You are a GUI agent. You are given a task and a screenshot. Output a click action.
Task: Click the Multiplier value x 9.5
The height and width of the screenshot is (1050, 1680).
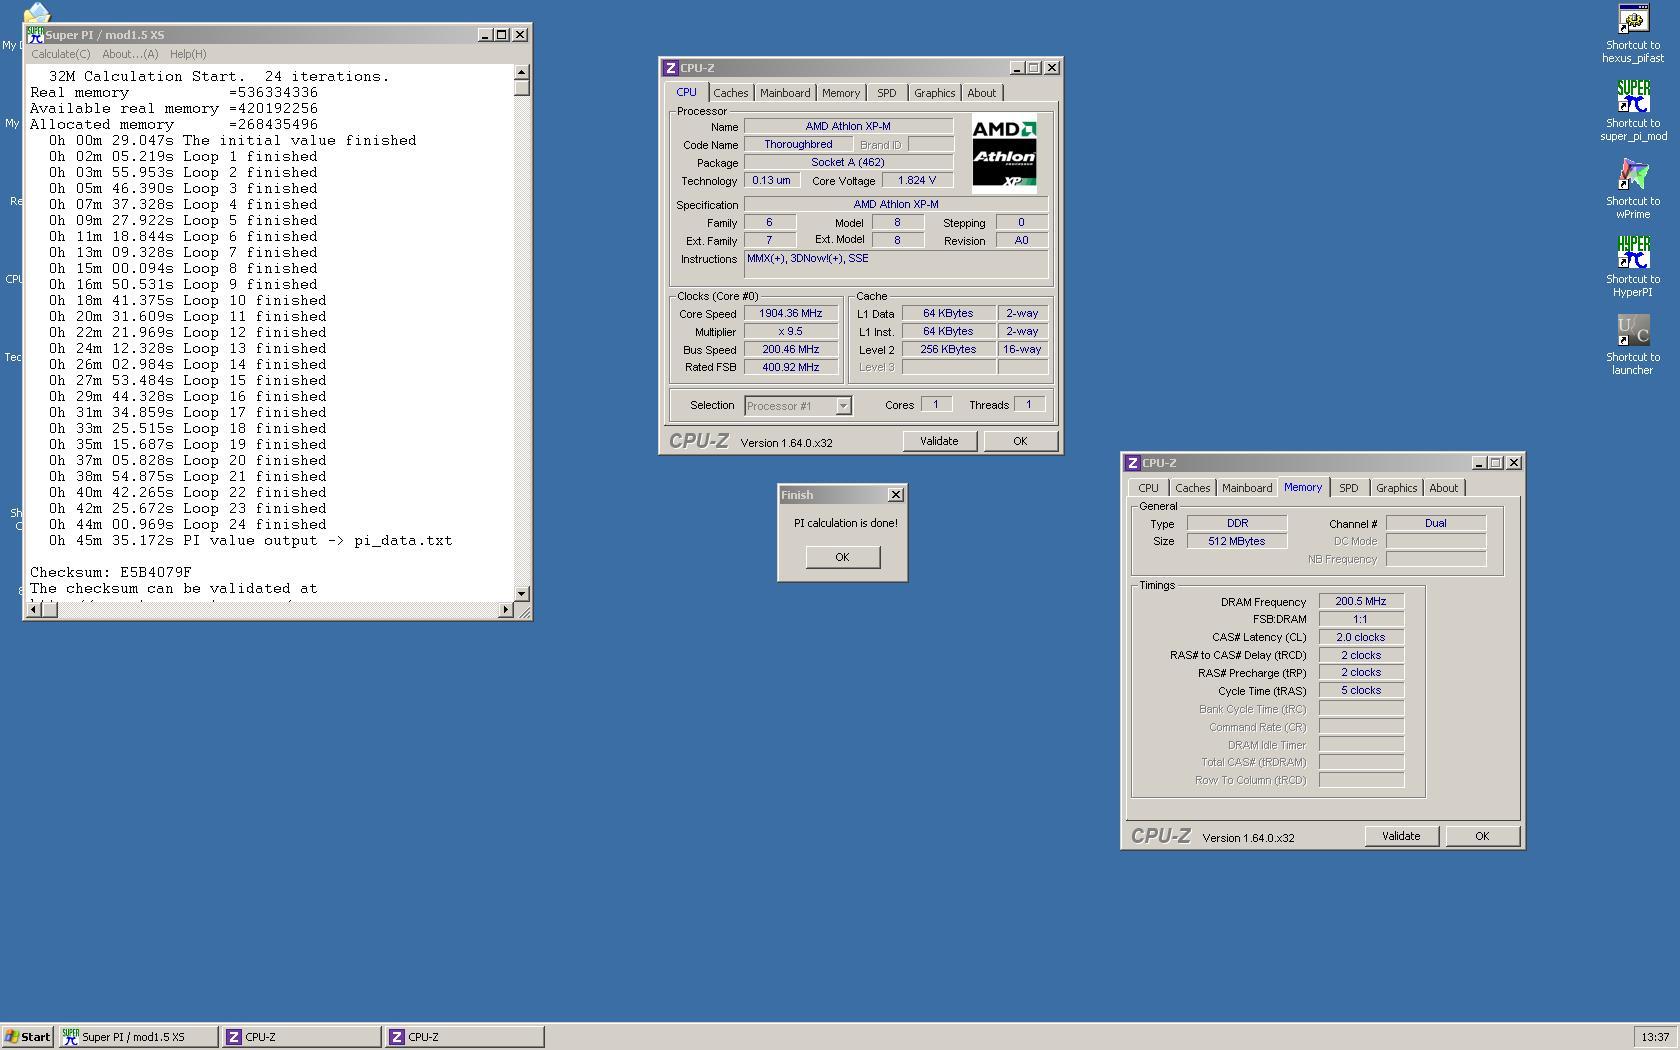[x=791, y=331]
